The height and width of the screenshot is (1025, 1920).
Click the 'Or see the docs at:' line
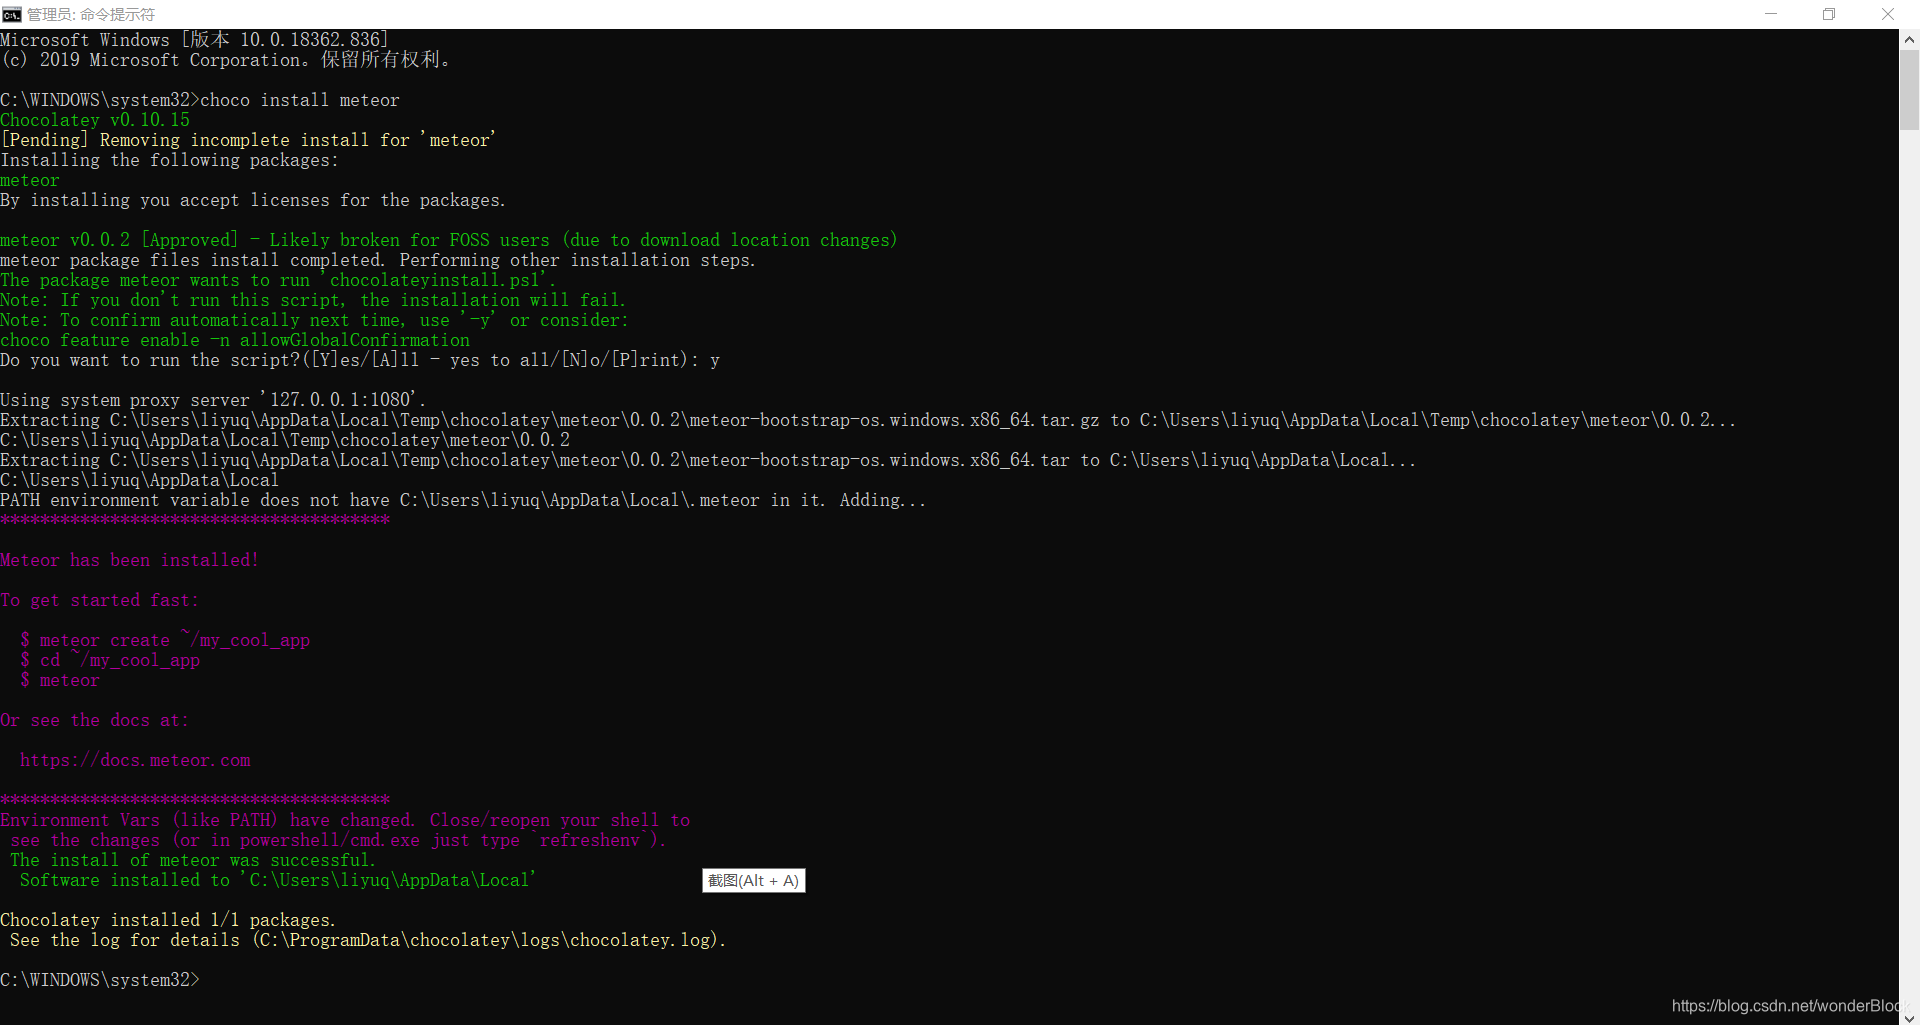click(95, 720)
